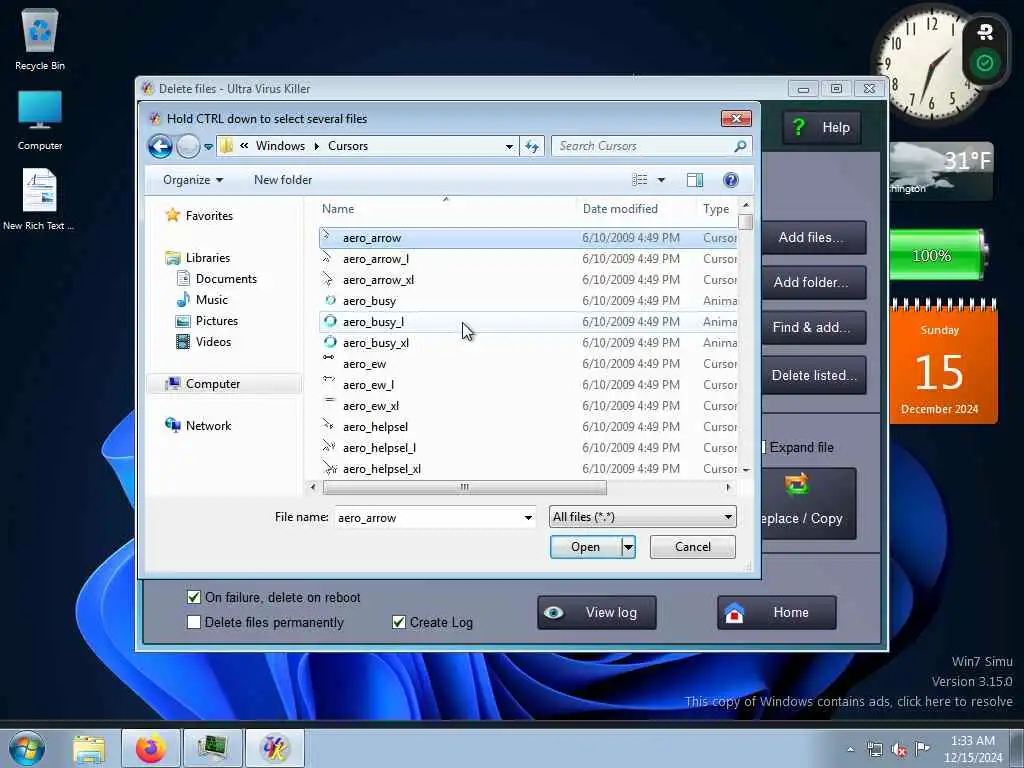Screen dimensions: 1024x768
Task: Click the green question mark Help icon
Action: tap(798, 127)
